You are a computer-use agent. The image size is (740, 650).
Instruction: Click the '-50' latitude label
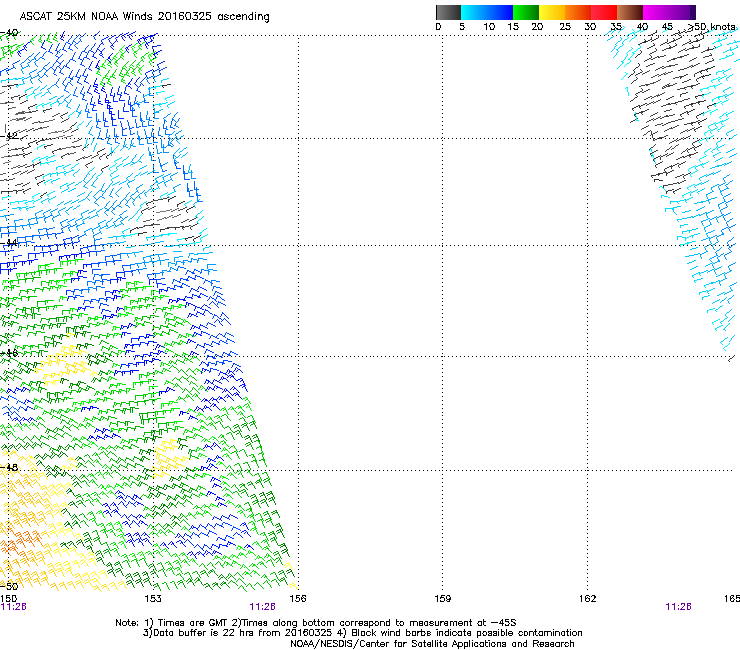(9, 587)
